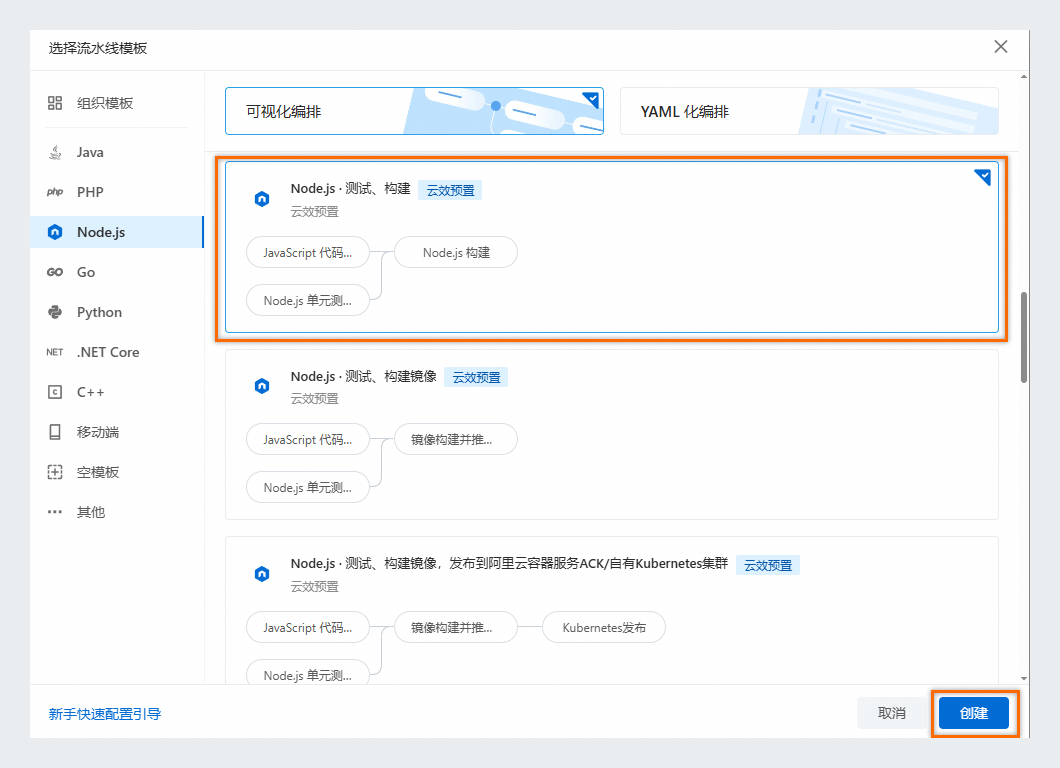Click JavaScript 代码 stage in first template
Screen dimensions: 1060x768
click(308, 252)
